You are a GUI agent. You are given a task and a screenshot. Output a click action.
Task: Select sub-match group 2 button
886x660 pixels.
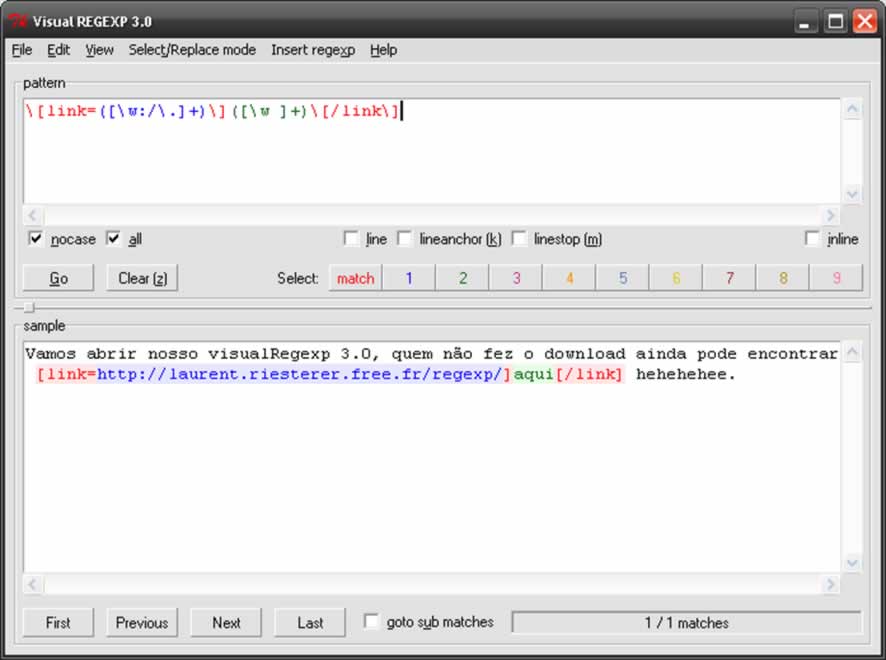pyautogui.click(x=462, y=278)
